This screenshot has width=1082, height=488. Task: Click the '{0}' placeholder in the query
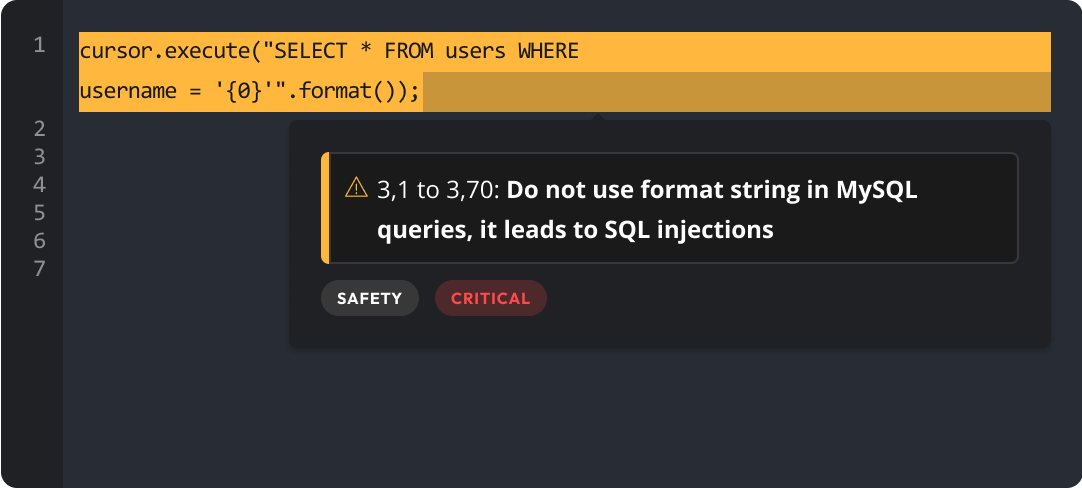pyautogui.click(x=246, y=91)
